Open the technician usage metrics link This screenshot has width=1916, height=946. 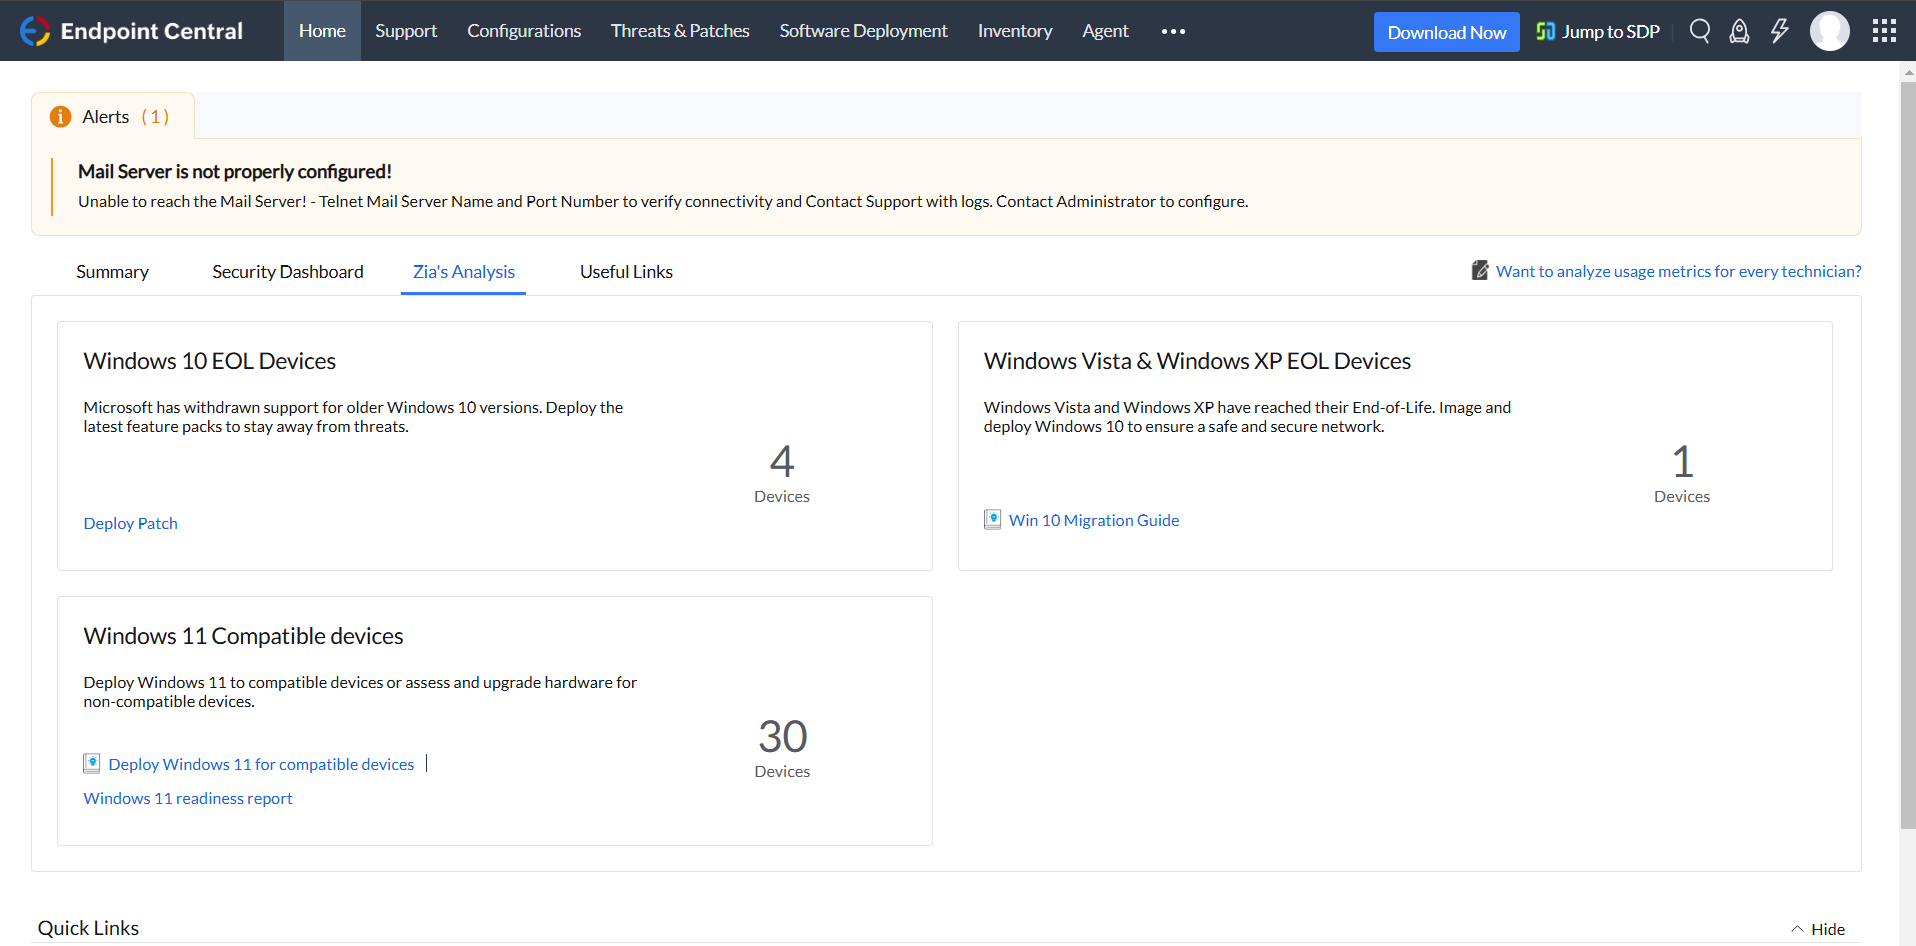click(x=1678, y=271)
